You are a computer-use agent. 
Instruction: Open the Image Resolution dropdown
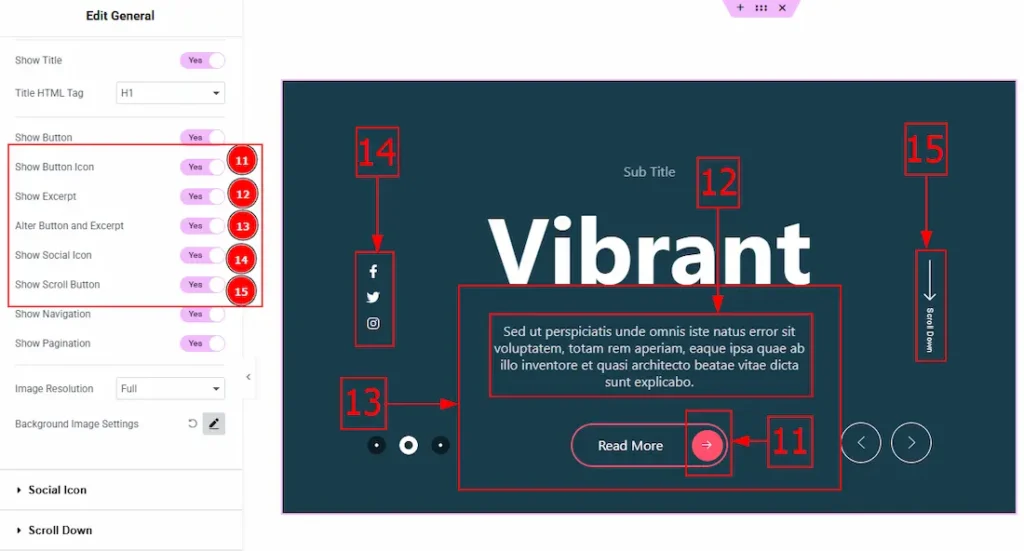(170, 389)
